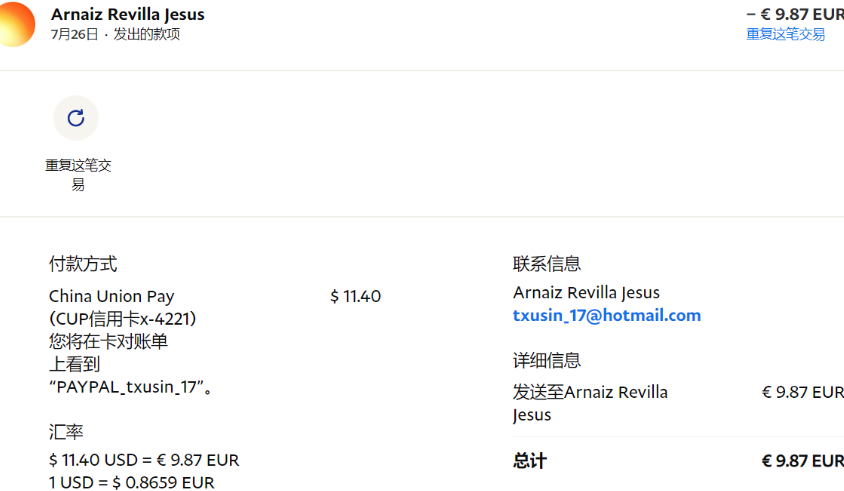The width and height of the screenshot is (844, 491).
Task: Click the orange profile avatar
Action: point(15,24)
